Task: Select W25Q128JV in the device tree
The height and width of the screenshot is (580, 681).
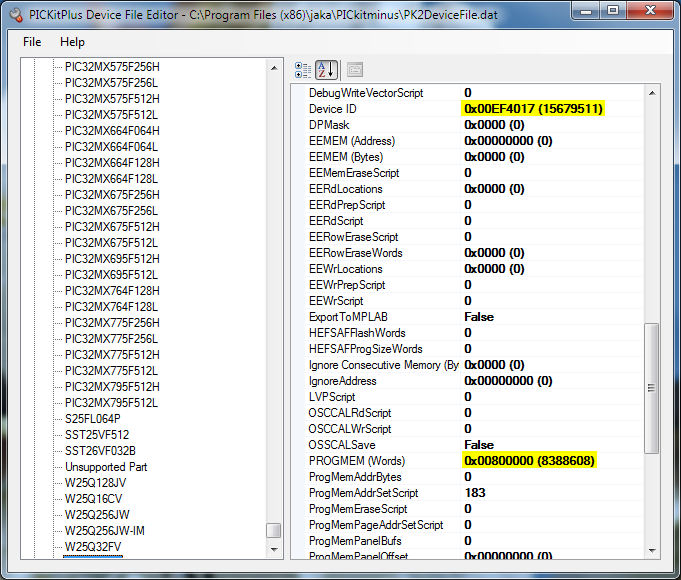Action: point(96,483)
